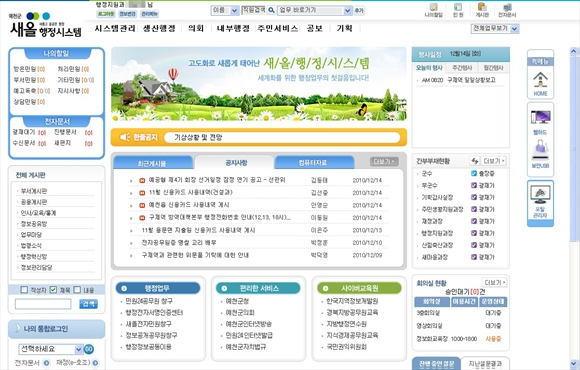Click the refresh icon next to 간부부재현황
The image size is (580, 370).
coord(475,161)
